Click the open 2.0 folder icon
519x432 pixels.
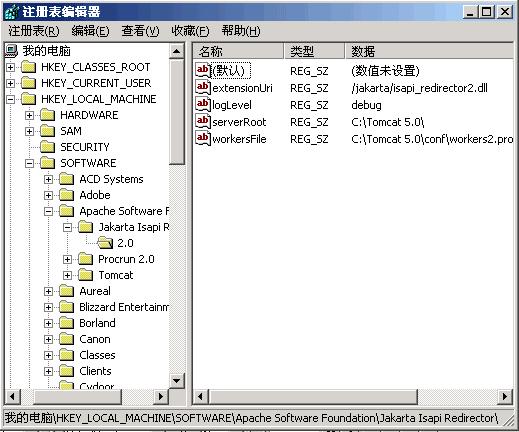(105, 243)
